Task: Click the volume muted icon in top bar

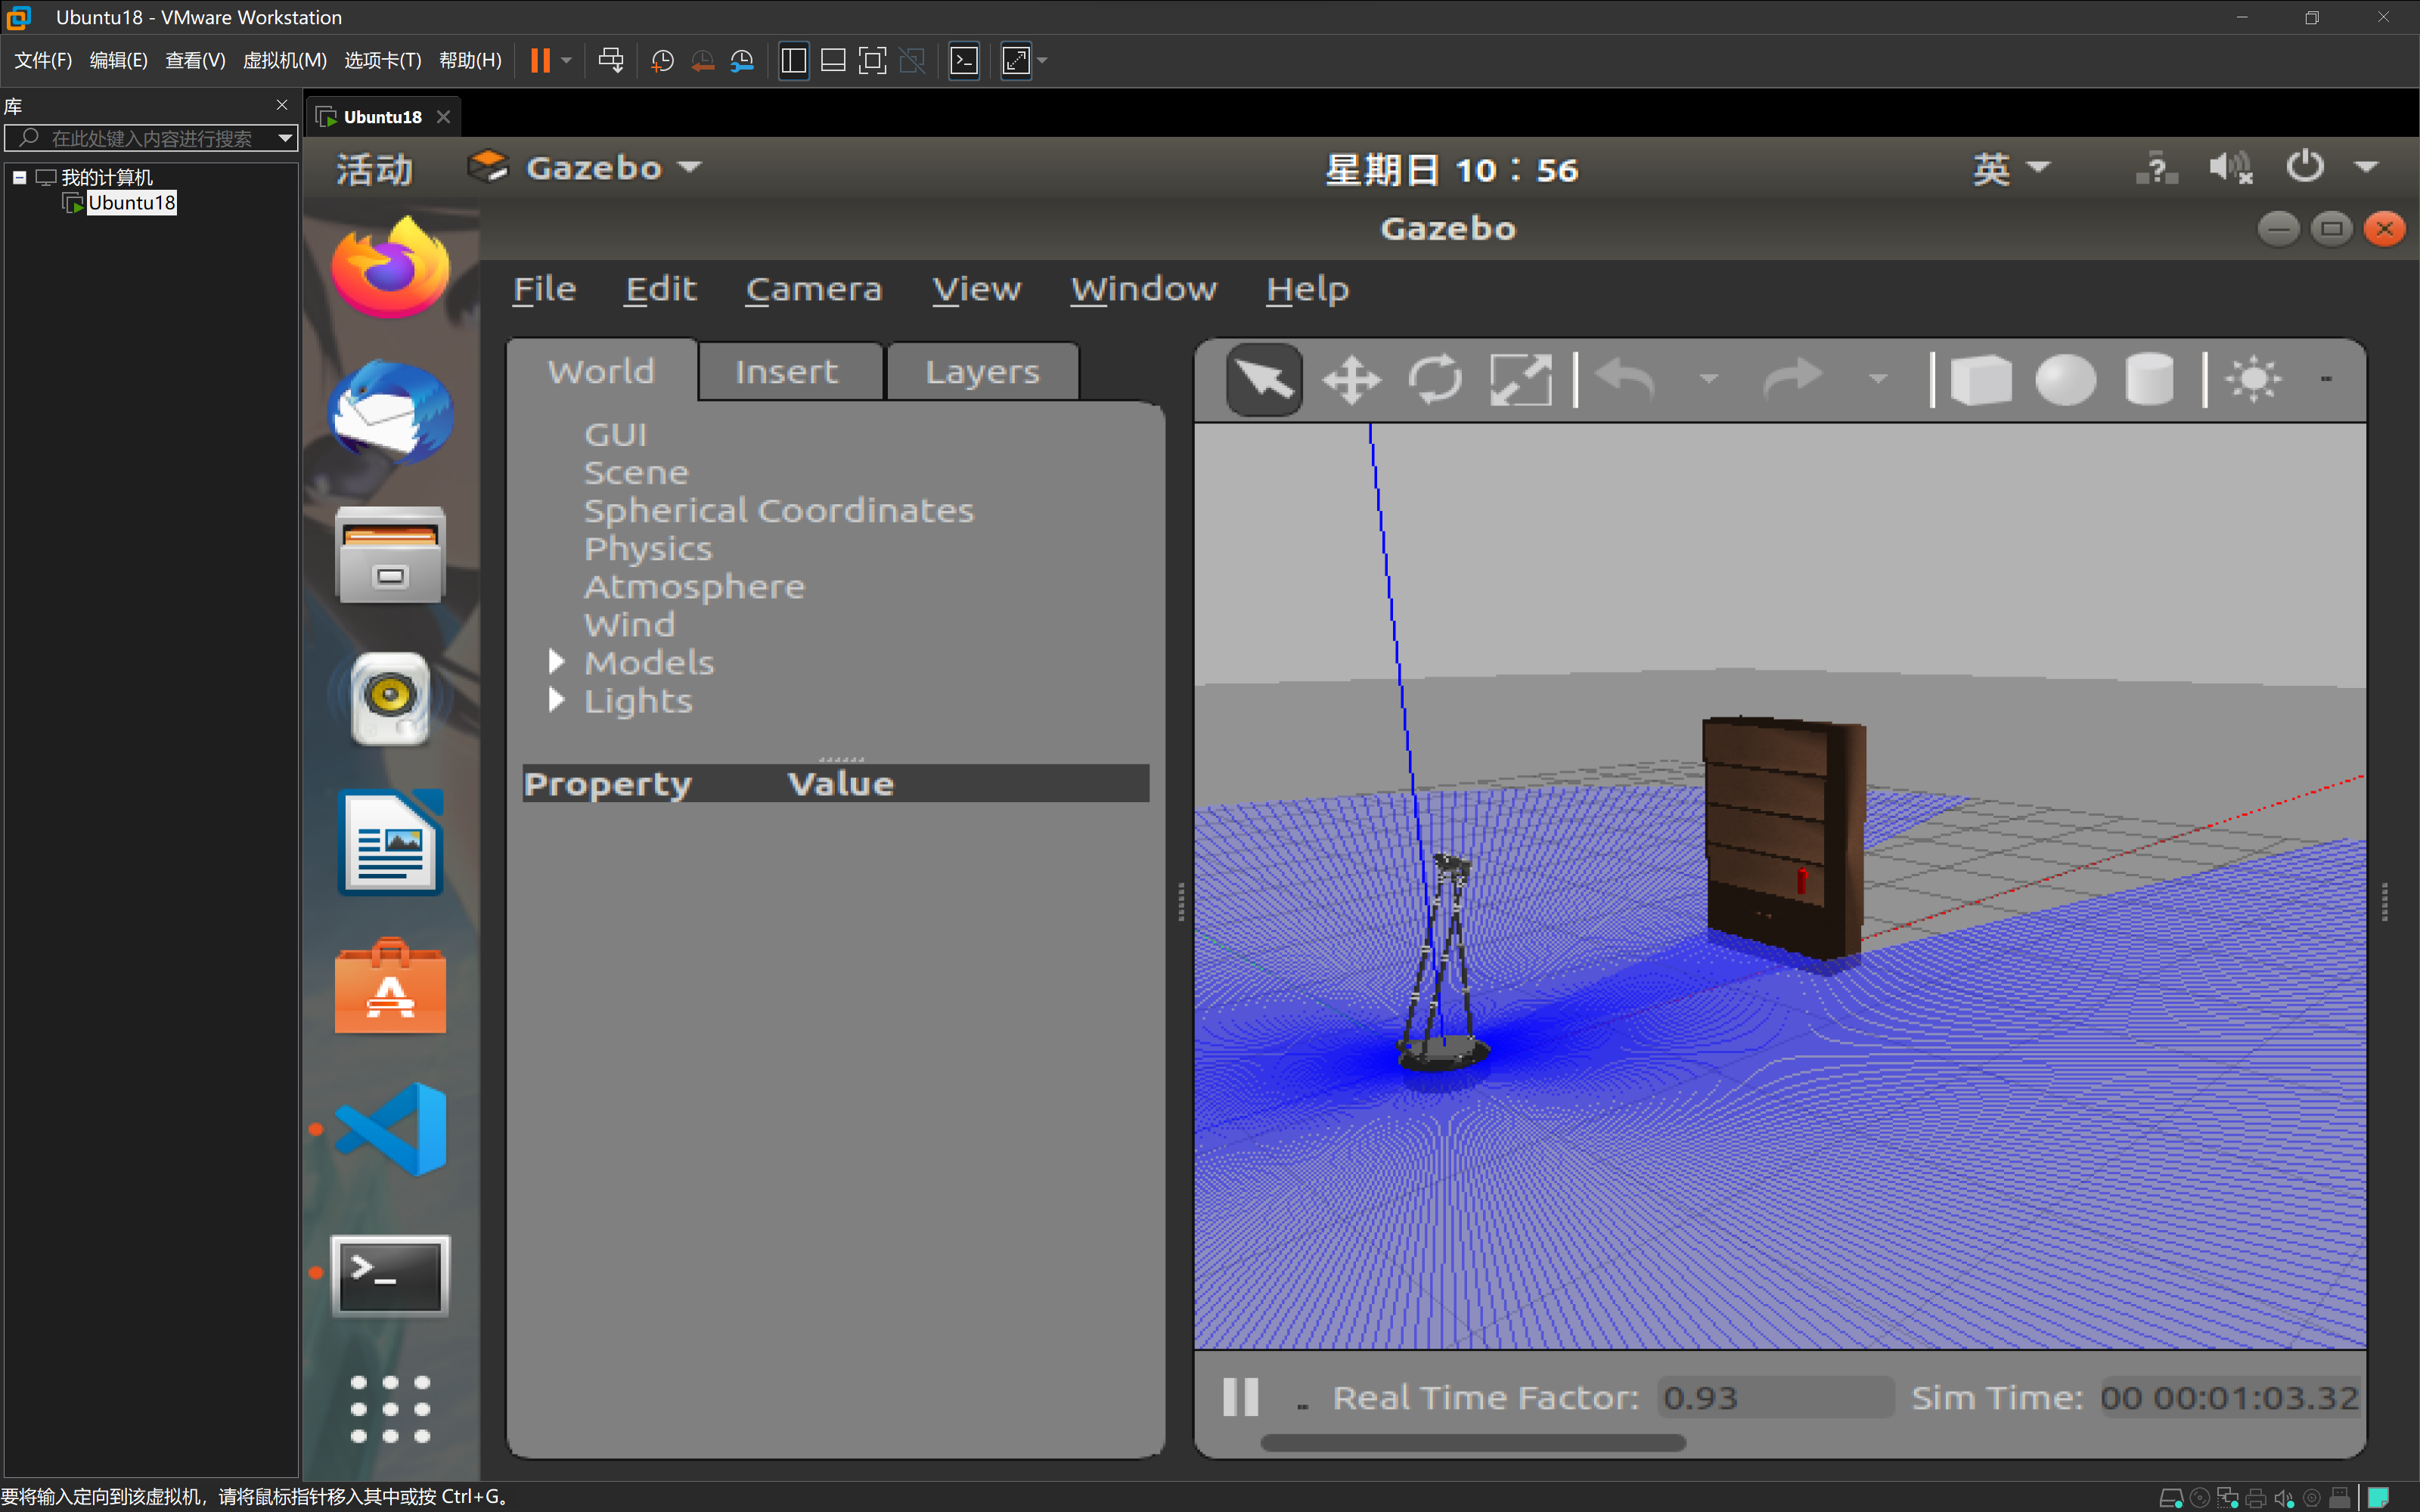Action: click(2231, 168)
